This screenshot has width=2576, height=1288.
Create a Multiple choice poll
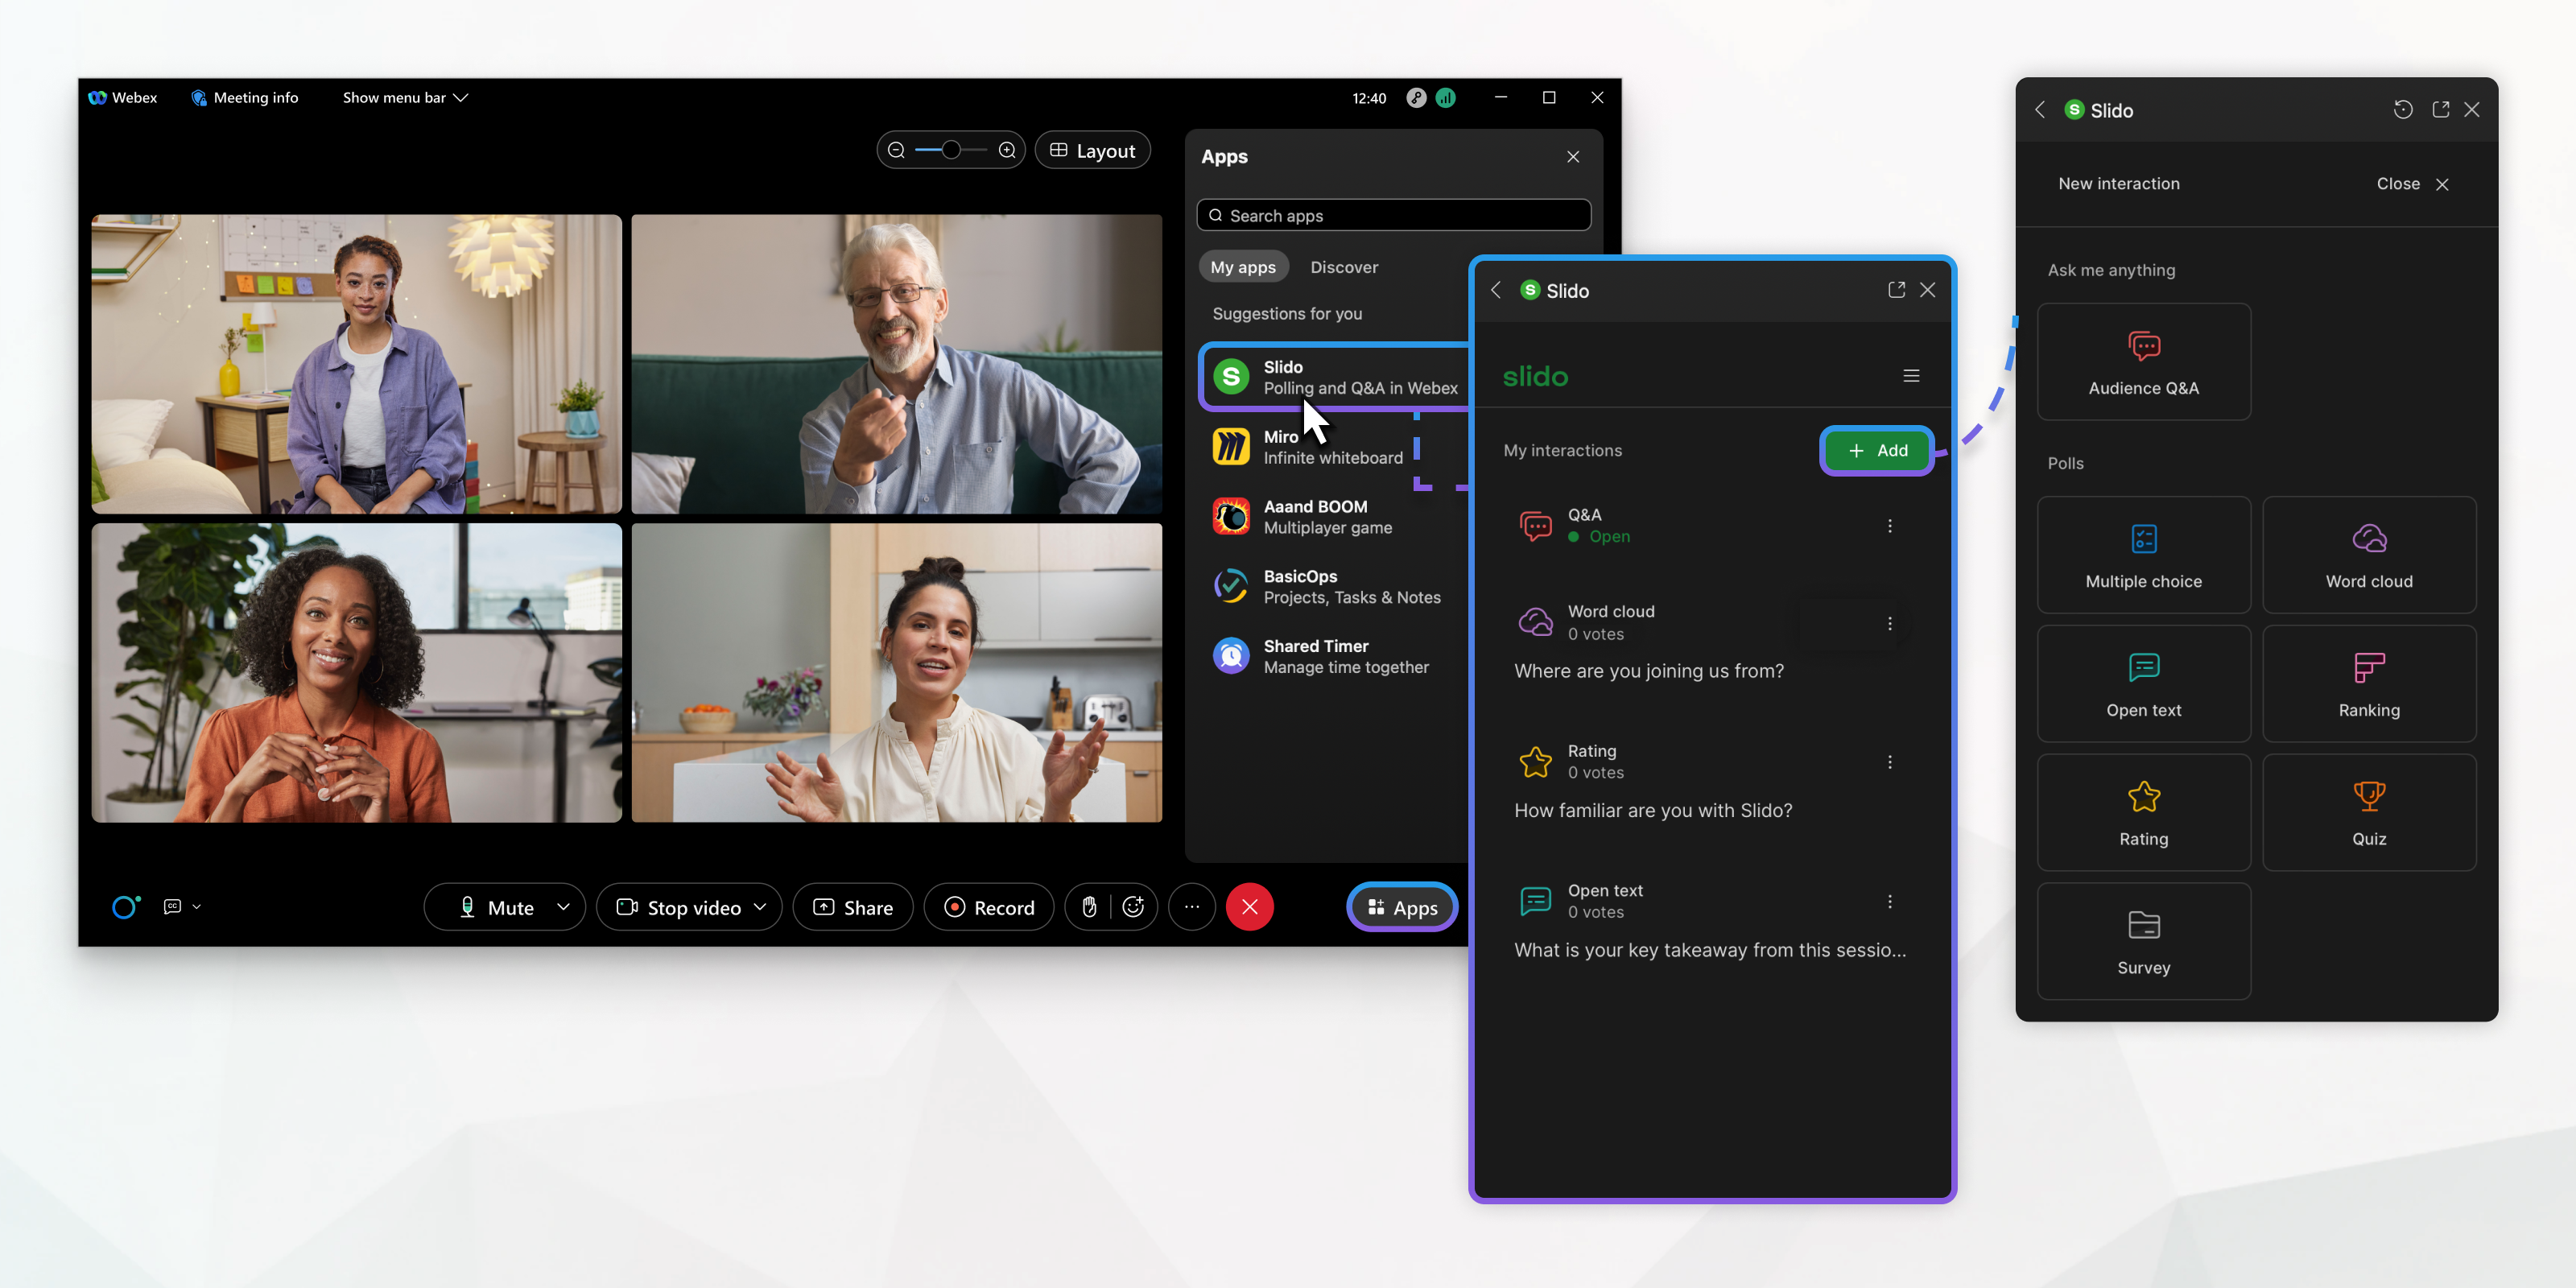click(2143, 555)
